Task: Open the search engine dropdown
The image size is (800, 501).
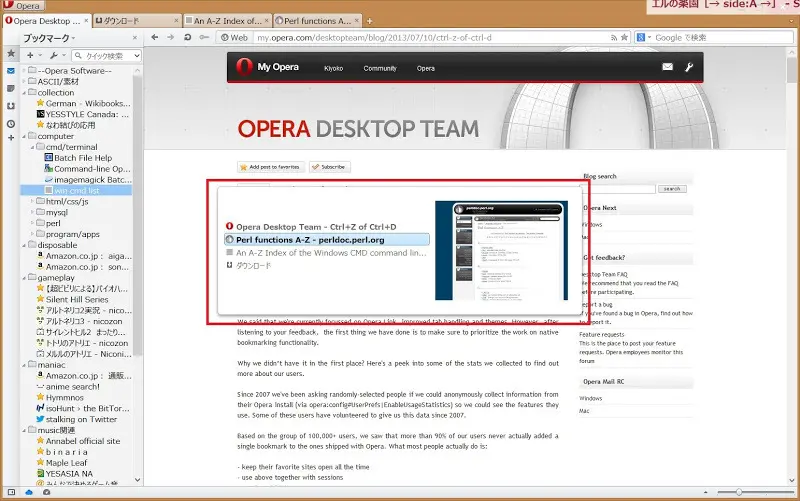Action: pyautogui.click(x=644, y=37)
